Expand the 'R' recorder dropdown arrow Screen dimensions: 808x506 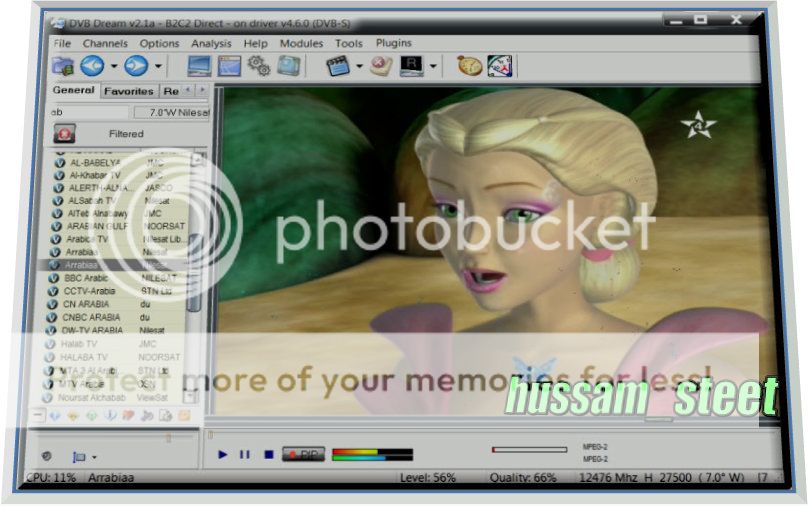(x=433, y=66)
